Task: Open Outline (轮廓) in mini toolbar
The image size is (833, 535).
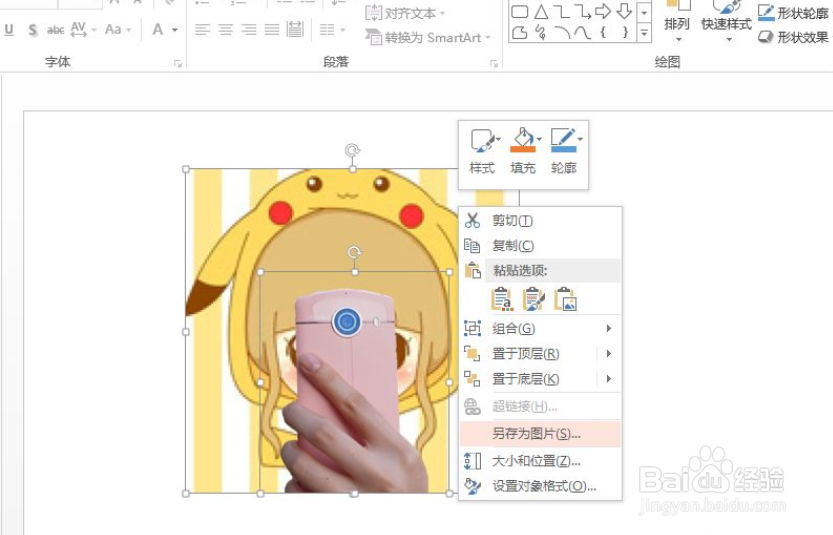Action: [x=564, y=151]
